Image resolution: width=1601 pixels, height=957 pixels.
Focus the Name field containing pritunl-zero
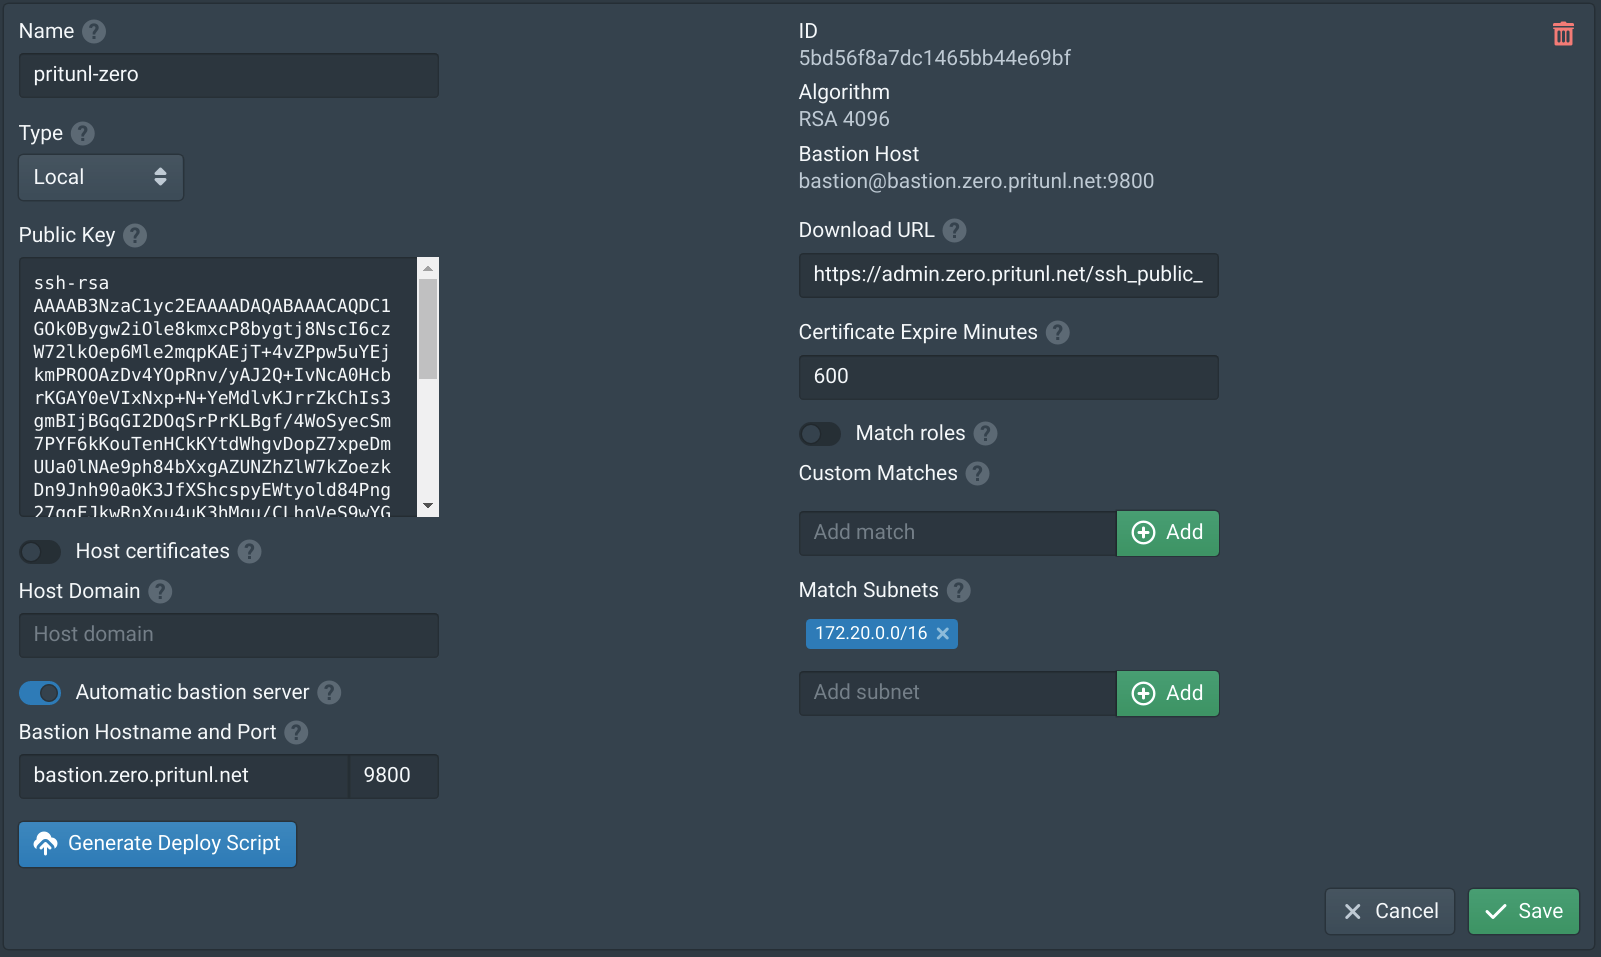(229, 75)
